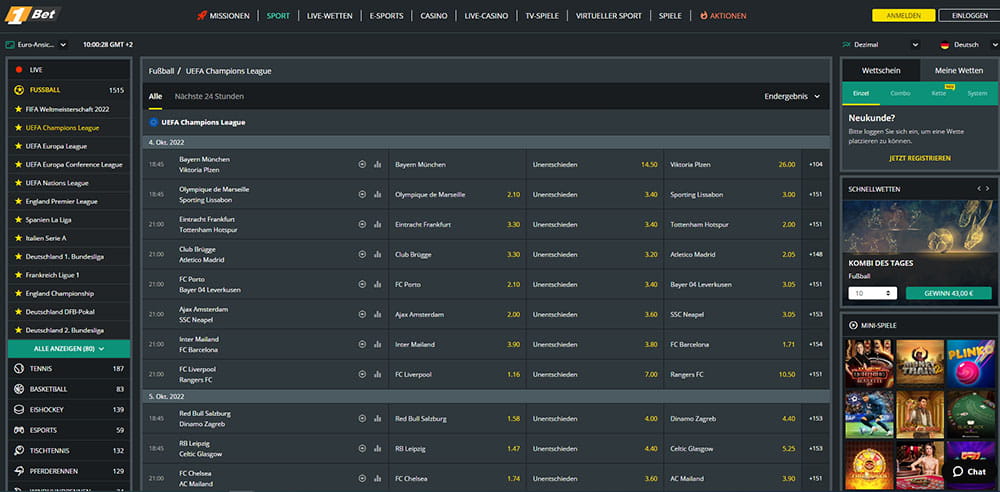Click the Tennis icon in sidebar
The height and width of the screenshot is (492, 1000).
coord(18,369)
